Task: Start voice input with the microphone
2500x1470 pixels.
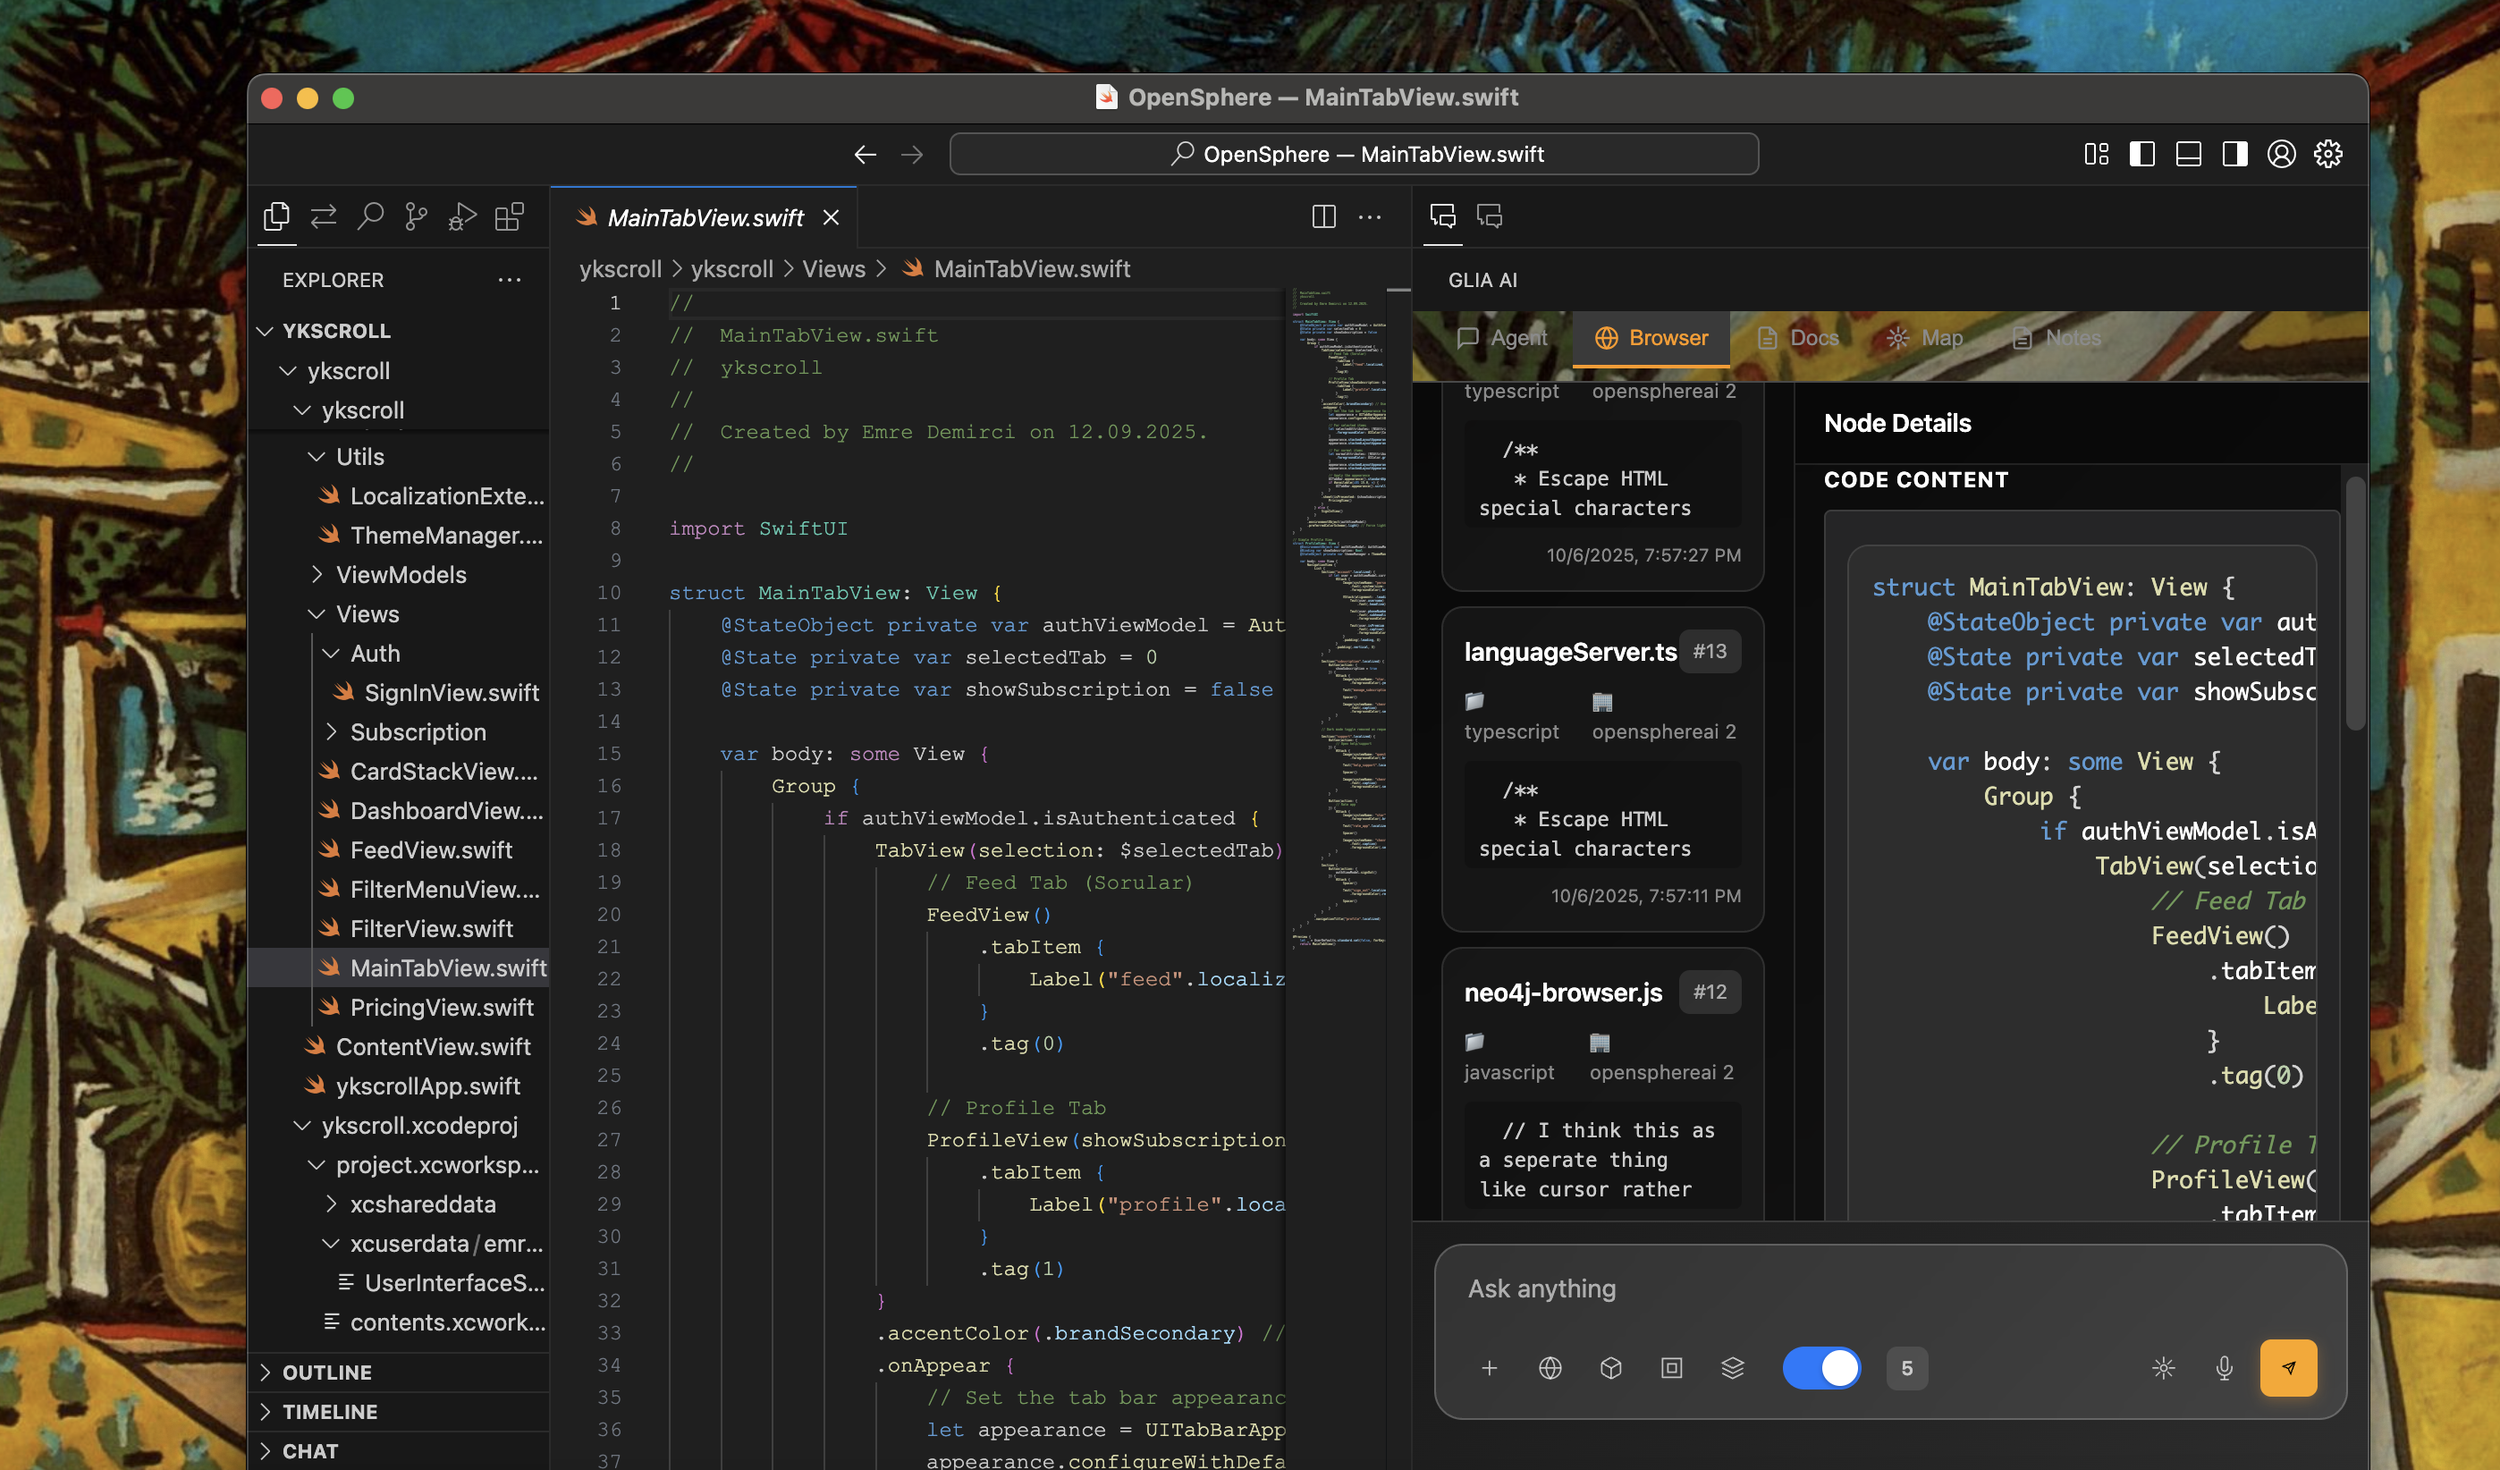Action: (x=2224, y=1367)
